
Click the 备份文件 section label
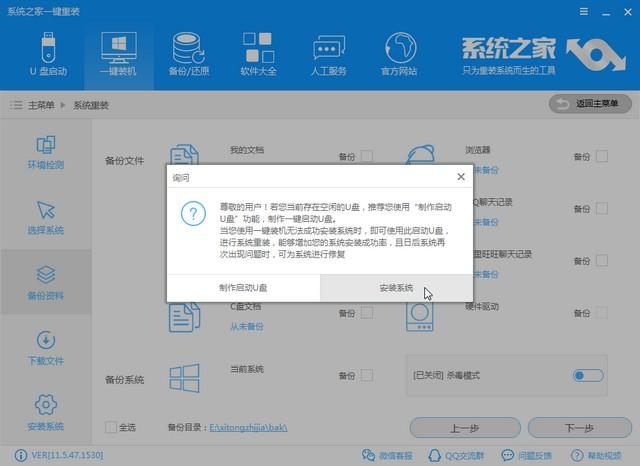(x=124, y=161)
